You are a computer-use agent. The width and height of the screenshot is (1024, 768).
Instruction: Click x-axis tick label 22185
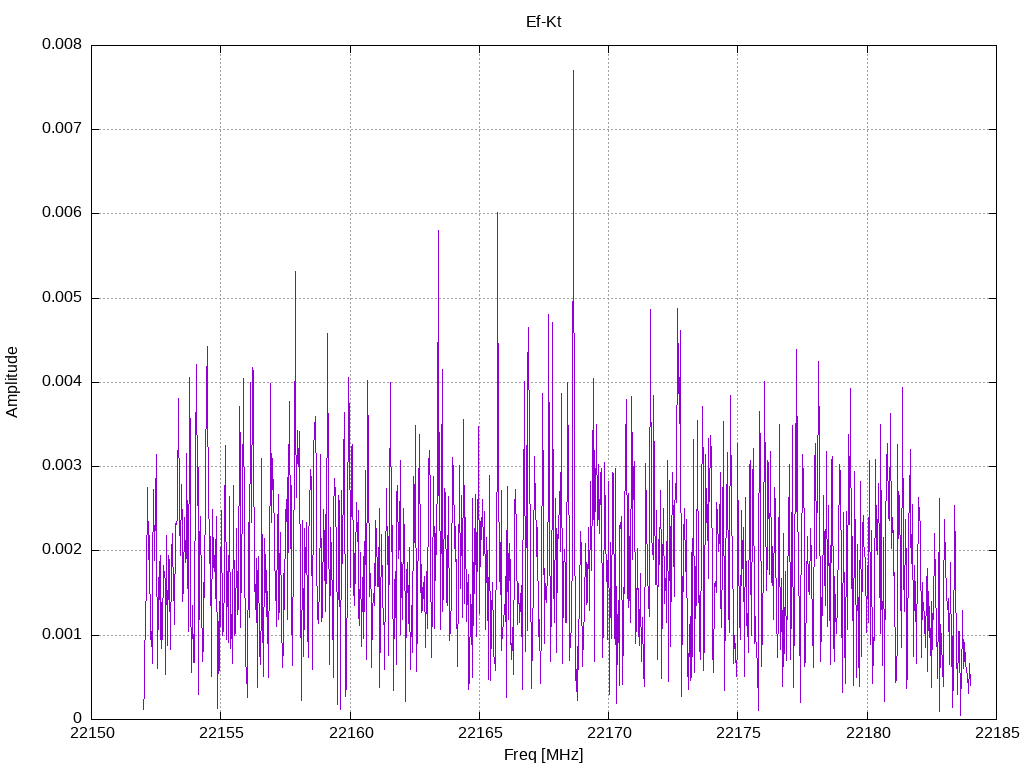[997, 733]
